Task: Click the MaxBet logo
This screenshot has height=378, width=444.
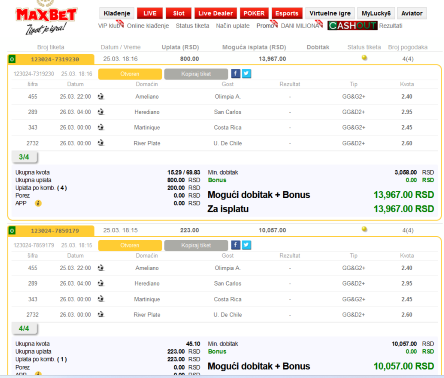Action: [46, 17]
